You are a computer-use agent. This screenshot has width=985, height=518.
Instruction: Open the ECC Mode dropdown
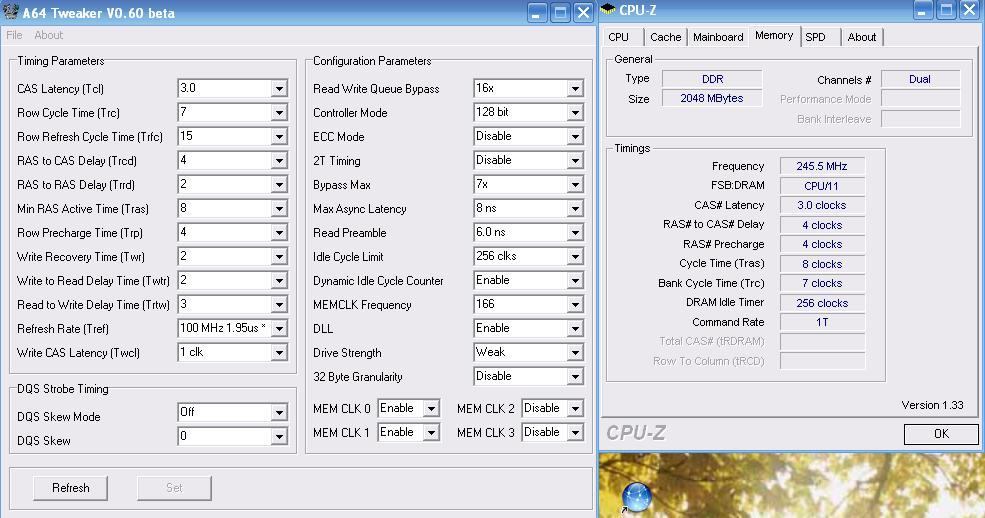[x=575, y=137]
